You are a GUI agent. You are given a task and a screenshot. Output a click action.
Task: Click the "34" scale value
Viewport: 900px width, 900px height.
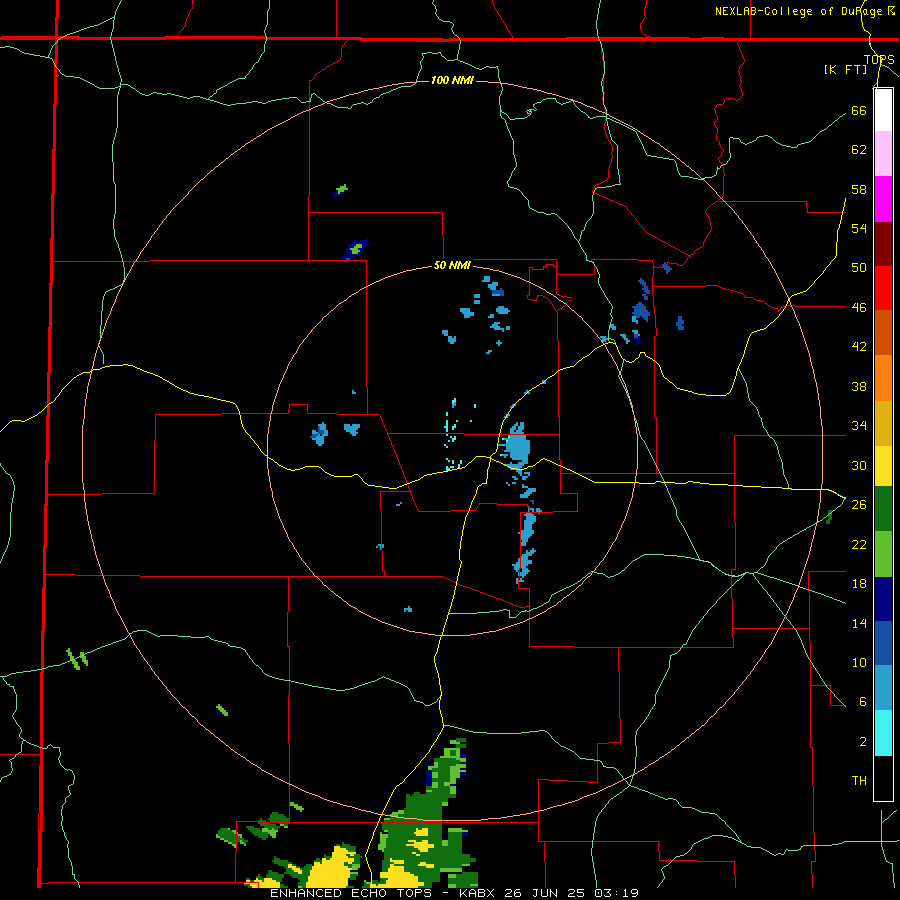859,426
